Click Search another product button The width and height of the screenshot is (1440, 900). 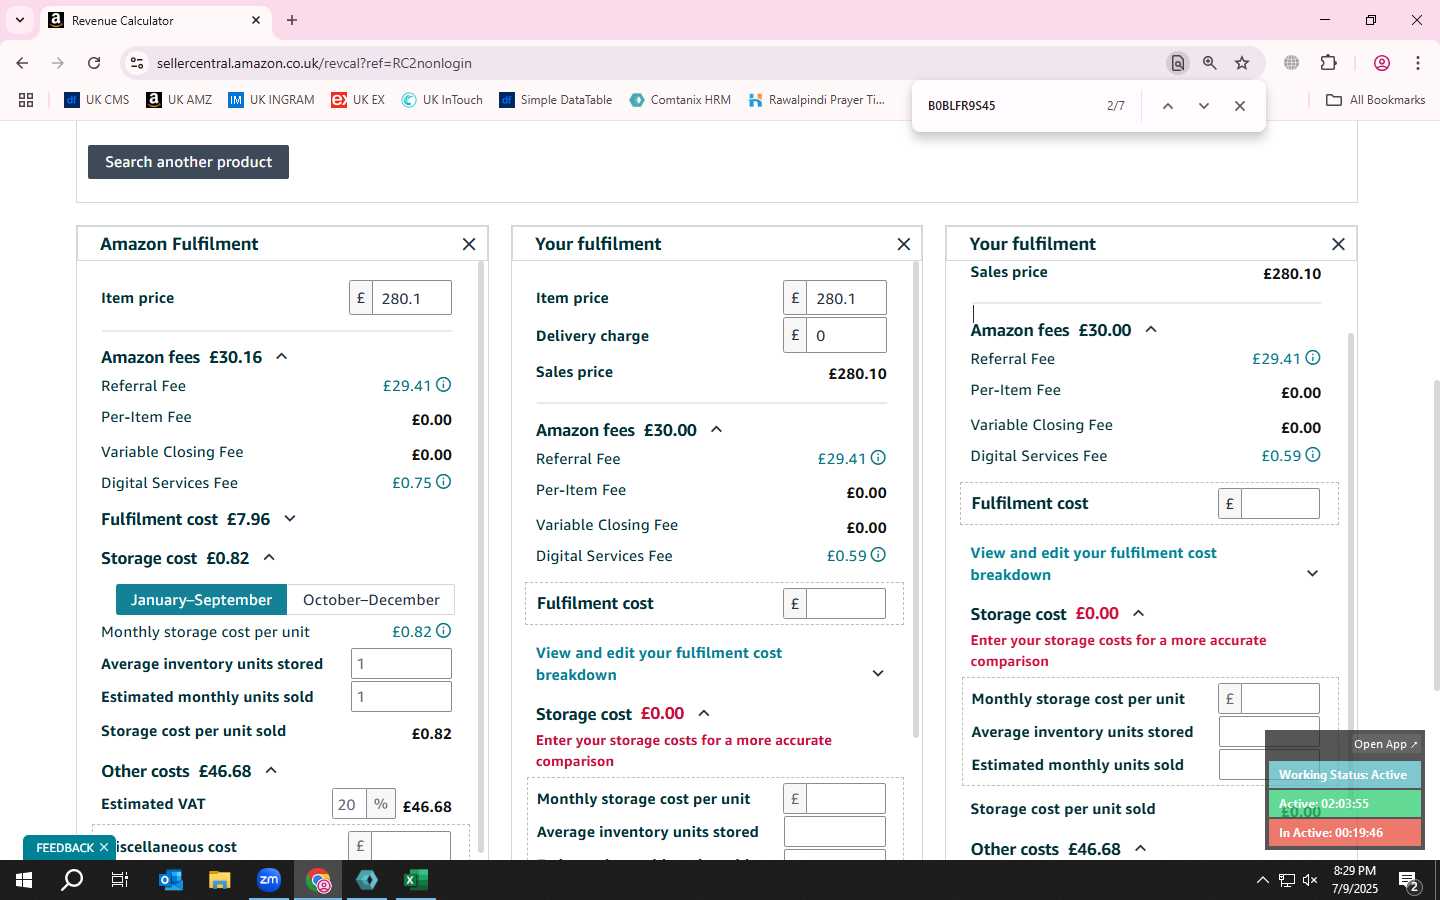tap(188, 162)
